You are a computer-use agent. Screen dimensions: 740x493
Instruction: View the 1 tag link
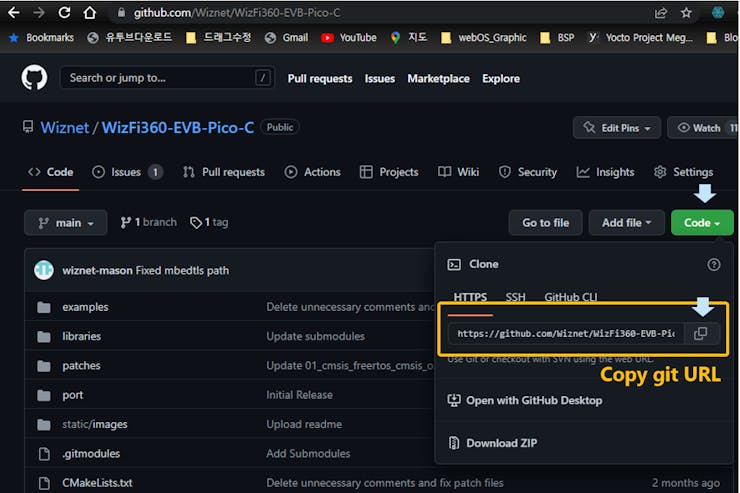tap(209, 222)
